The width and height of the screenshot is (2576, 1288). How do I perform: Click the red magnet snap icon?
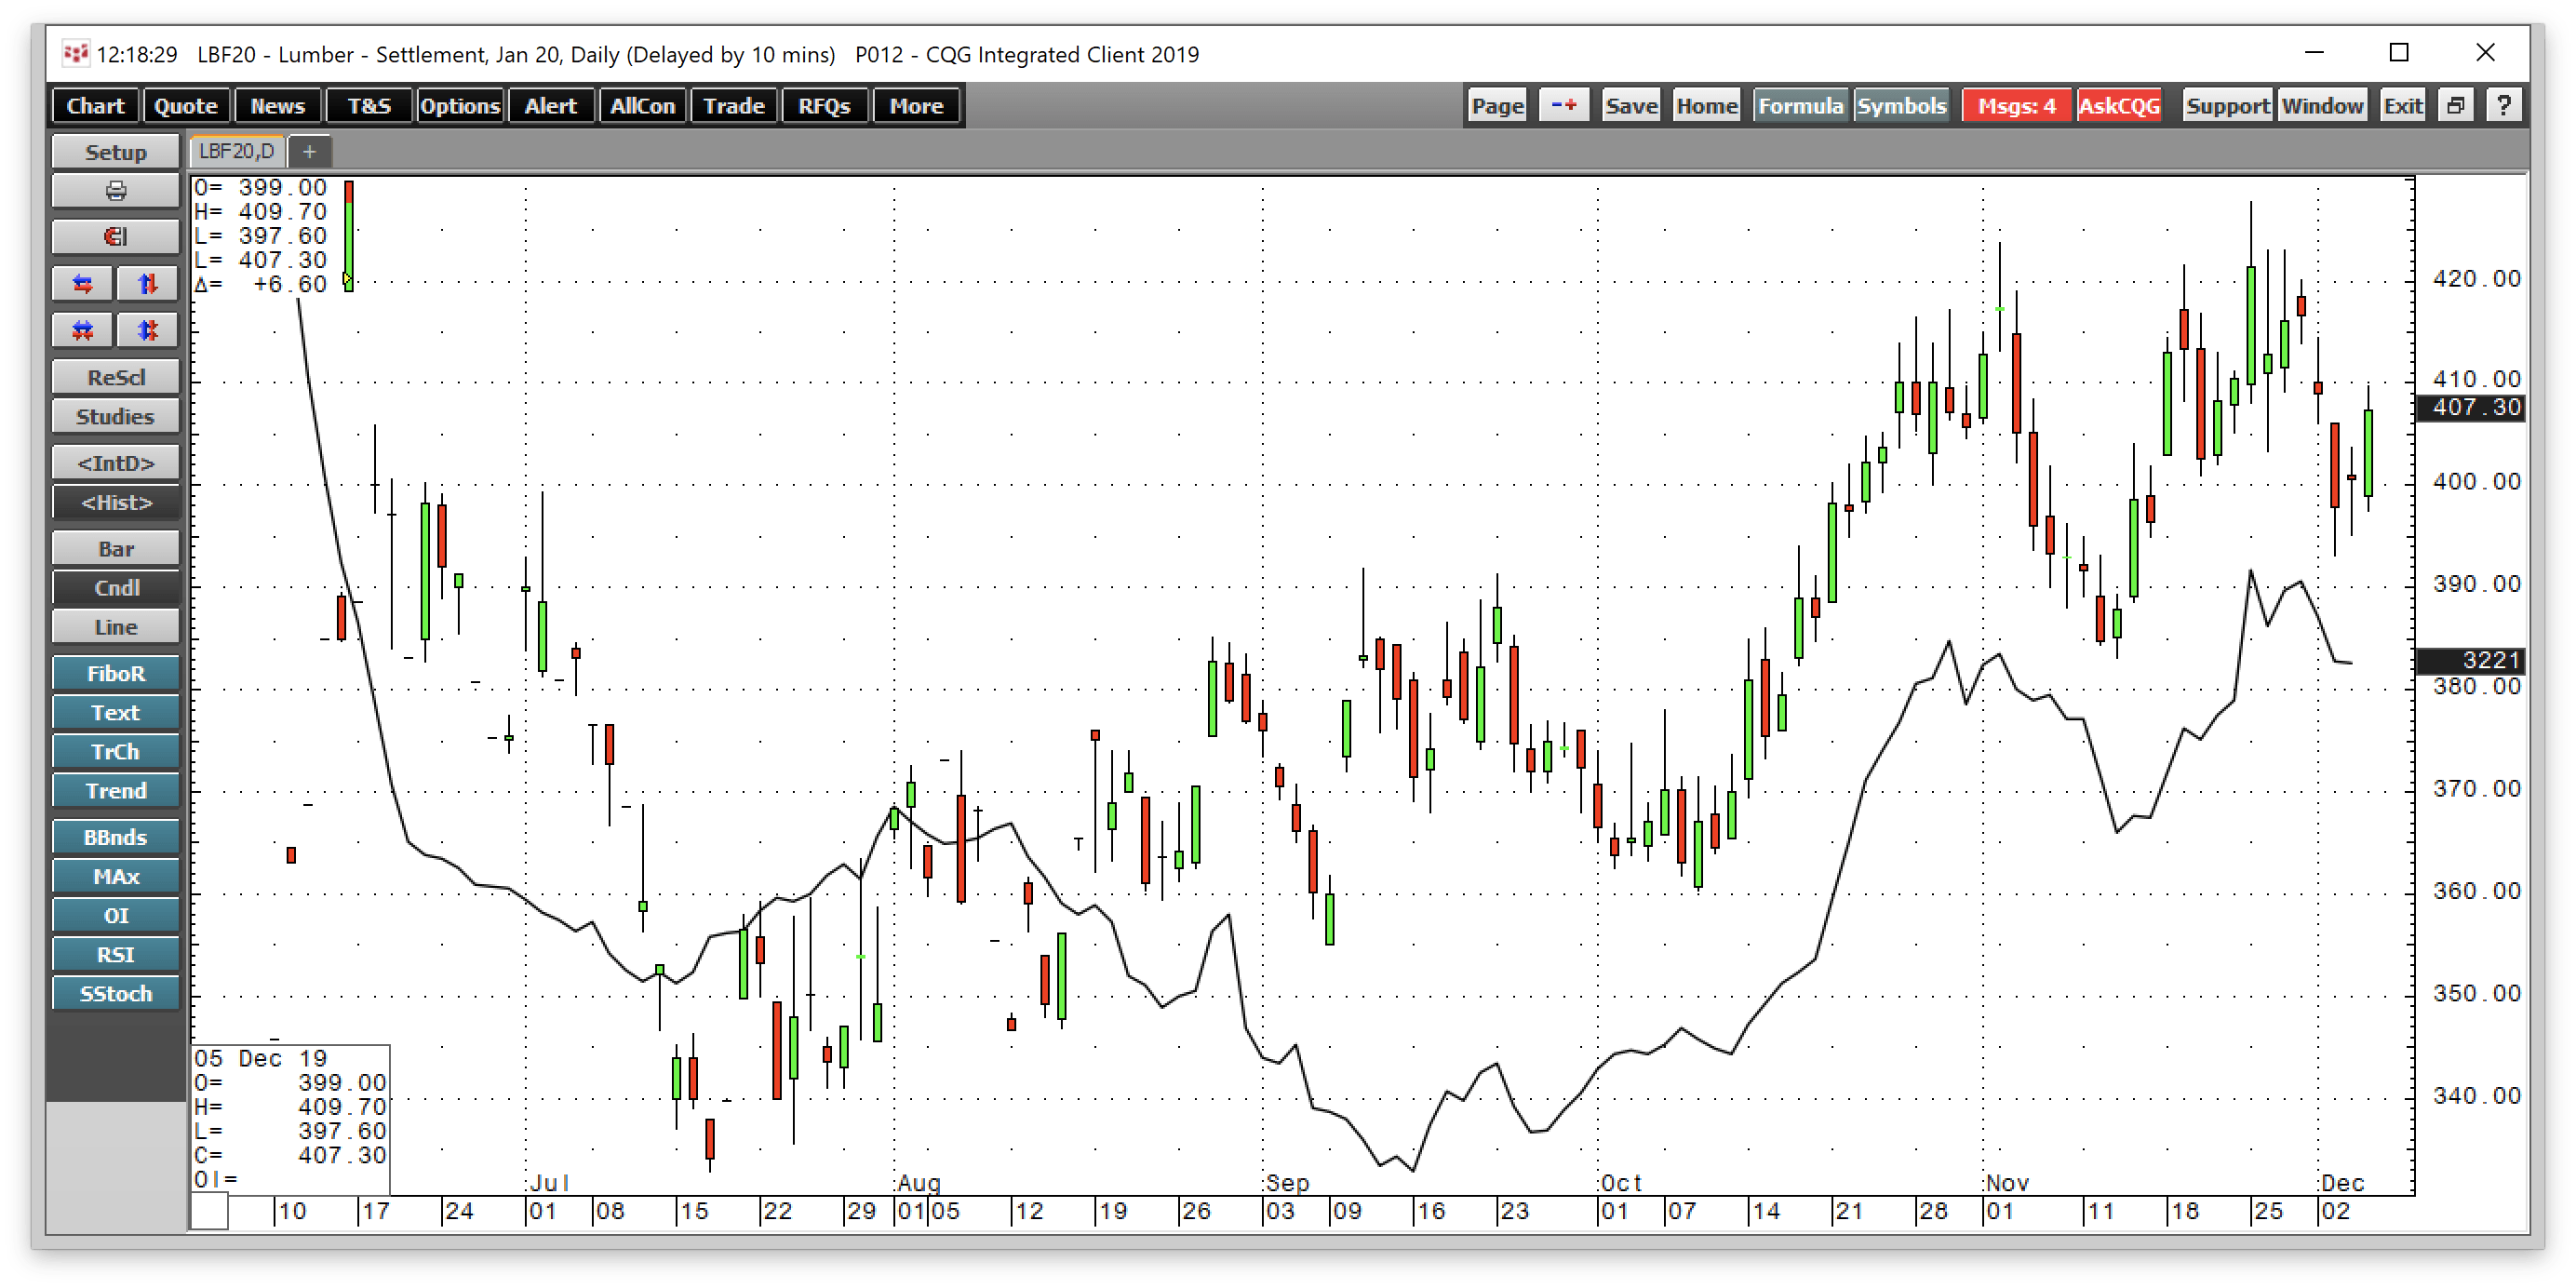115,237
